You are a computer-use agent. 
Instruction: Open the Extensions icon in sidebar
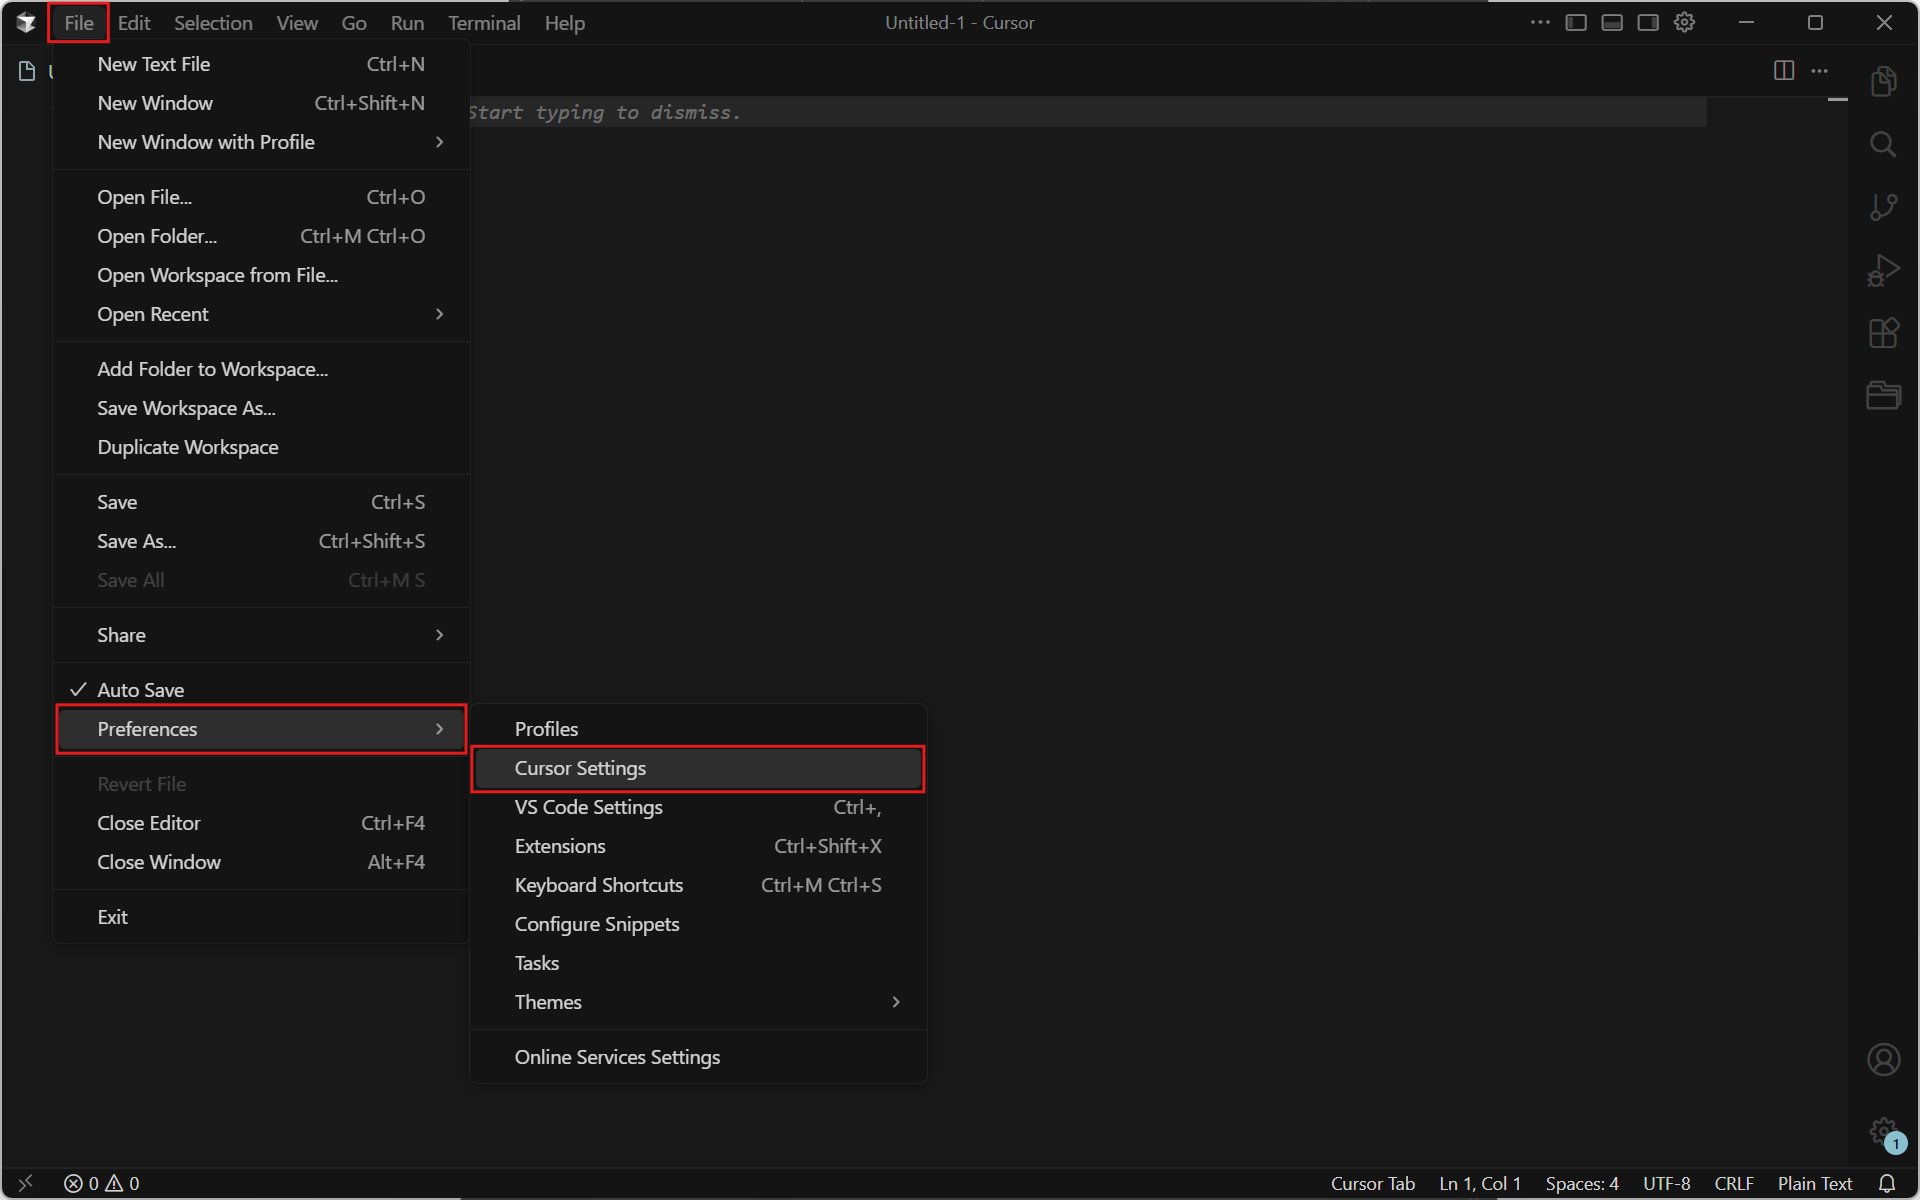click(x=1883, y=333)
